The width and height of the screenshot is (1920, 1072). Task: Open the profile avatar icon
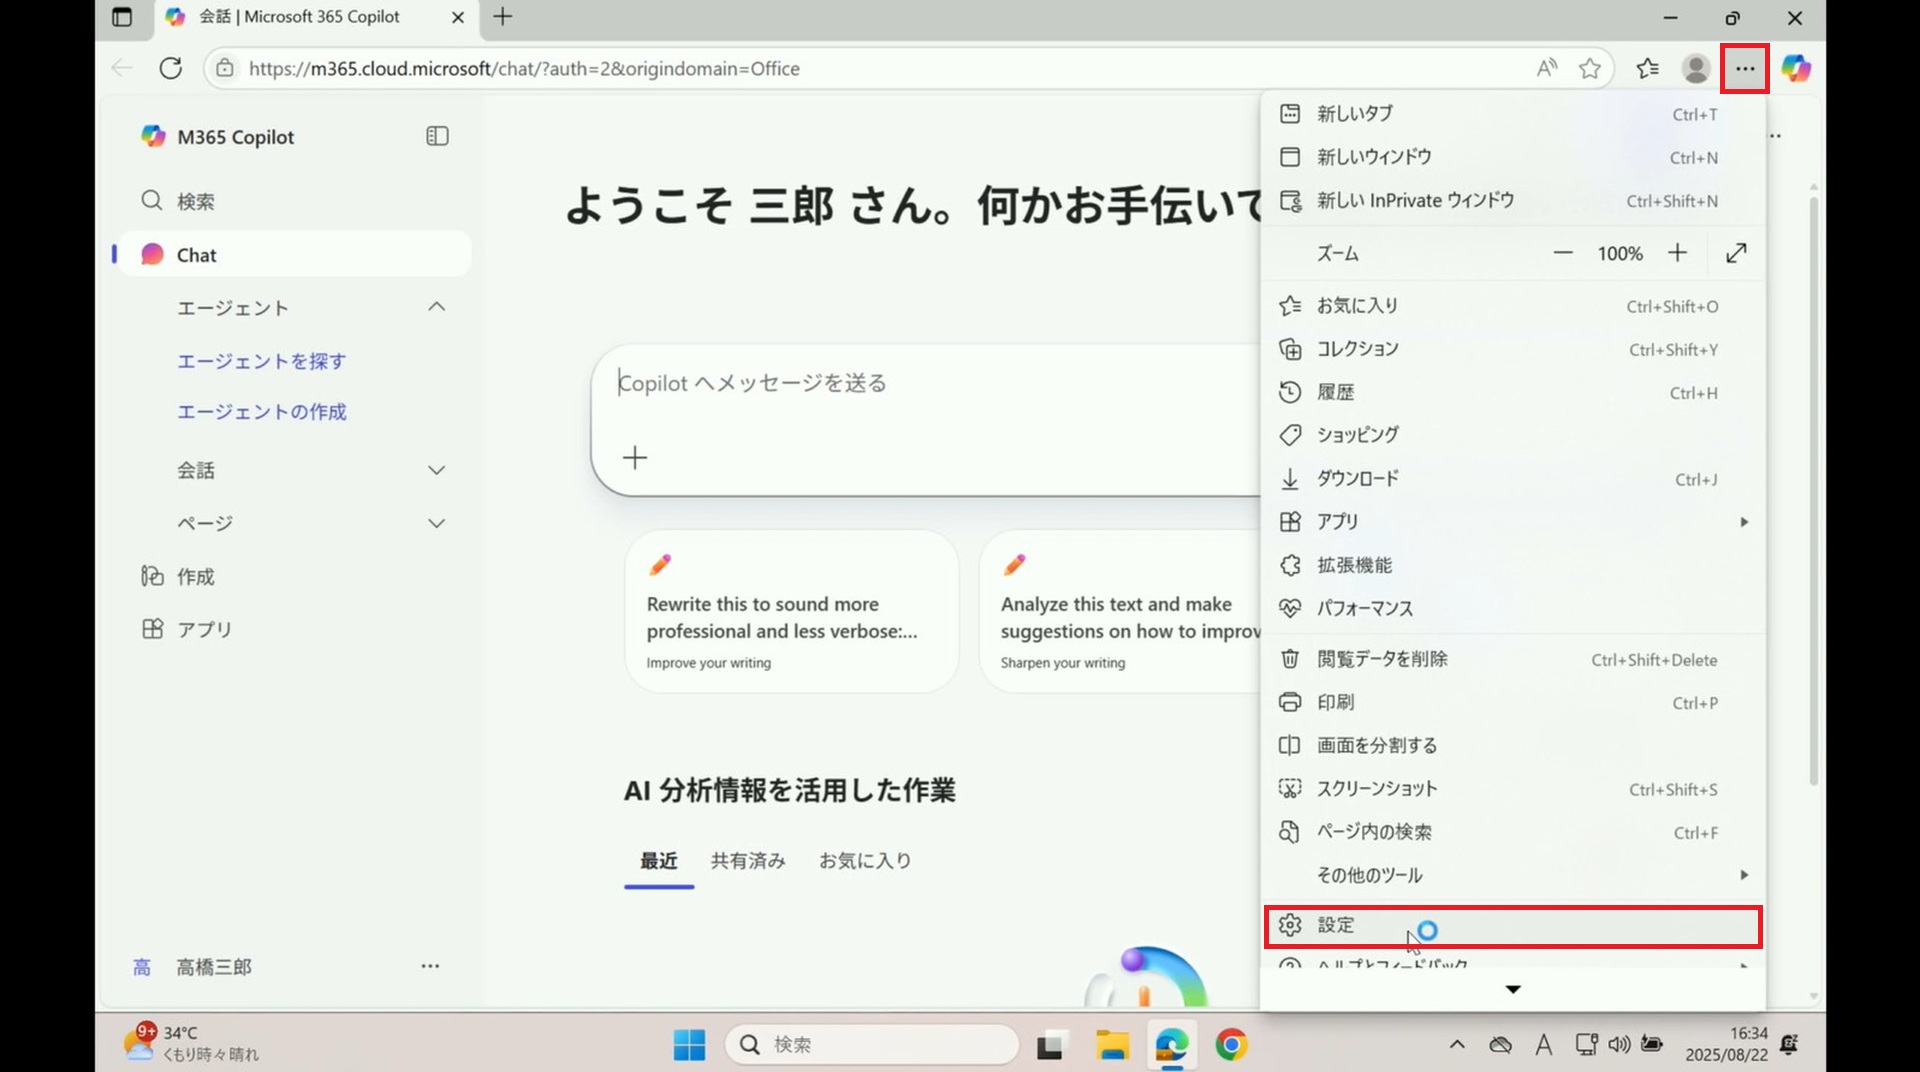pyautogui.click(x=1696, y=69)
